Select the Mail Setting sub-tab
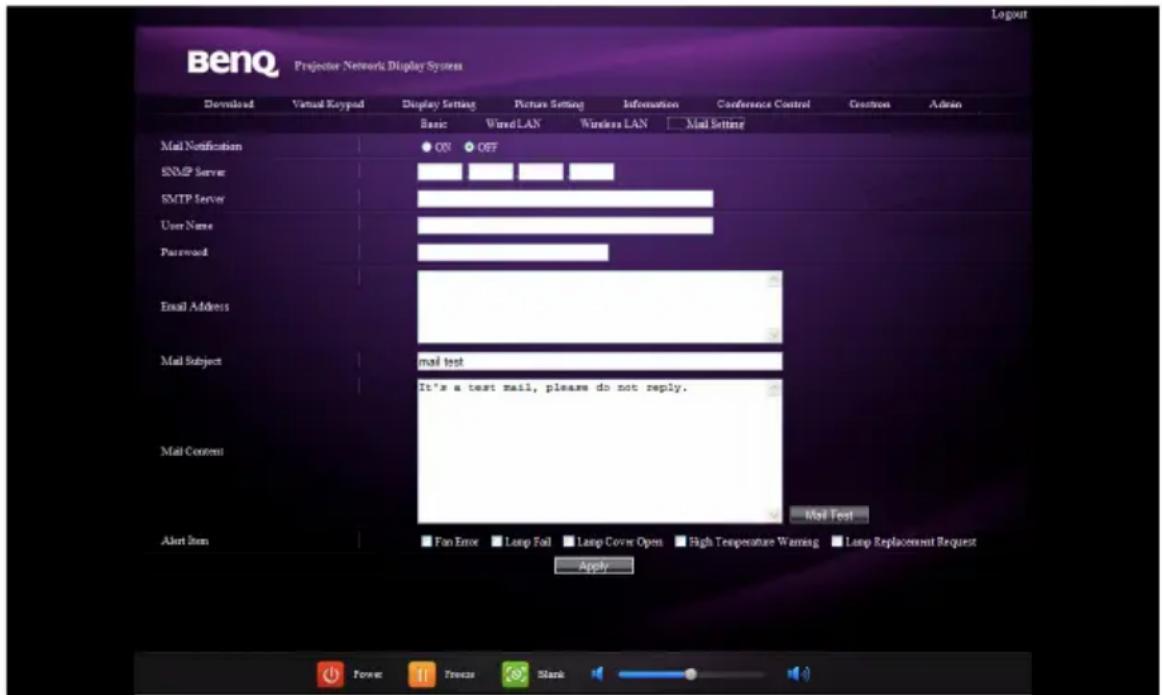Viewport: 1162px width, 695px height. pyautogui.click(x=714, y=124)
